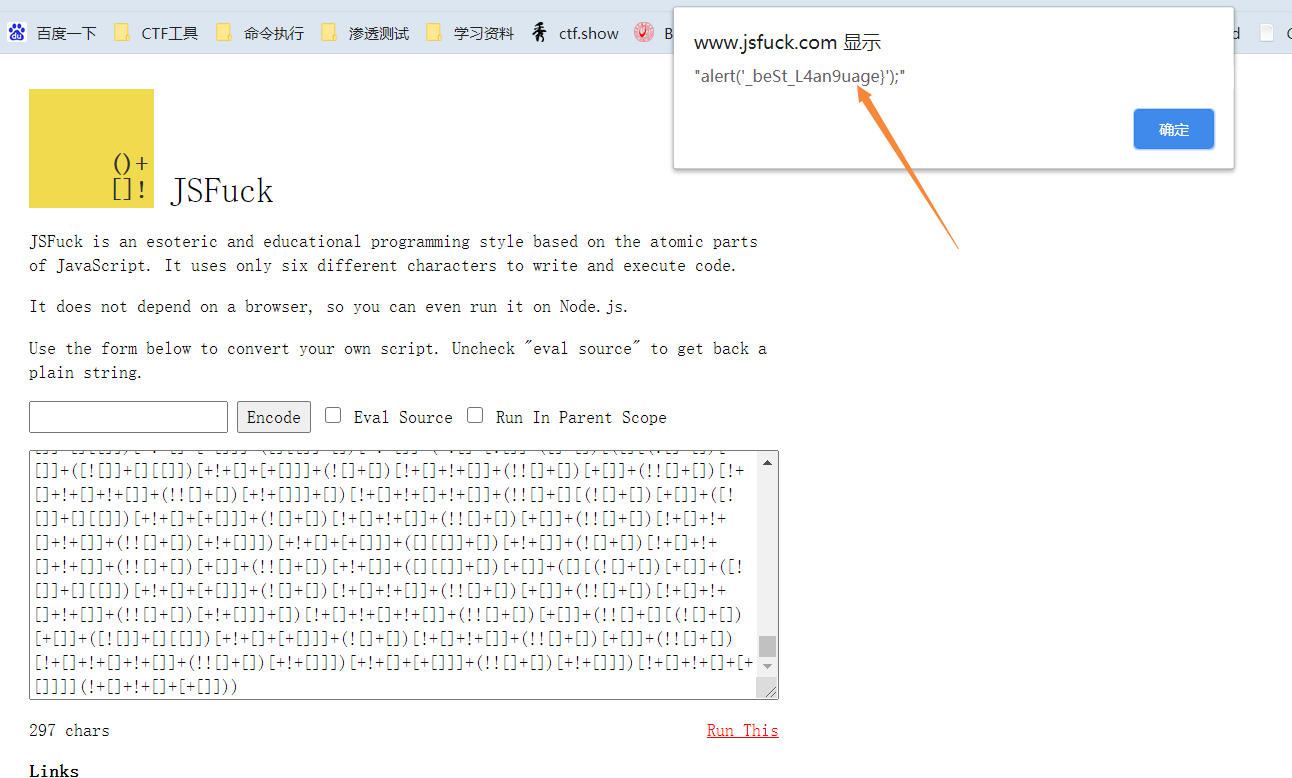The height and width of the screenshot is (778, 1292).
Task: Click the alert message "alert('_beSt_L4an9uage}');"
Action: click(800, 76)
